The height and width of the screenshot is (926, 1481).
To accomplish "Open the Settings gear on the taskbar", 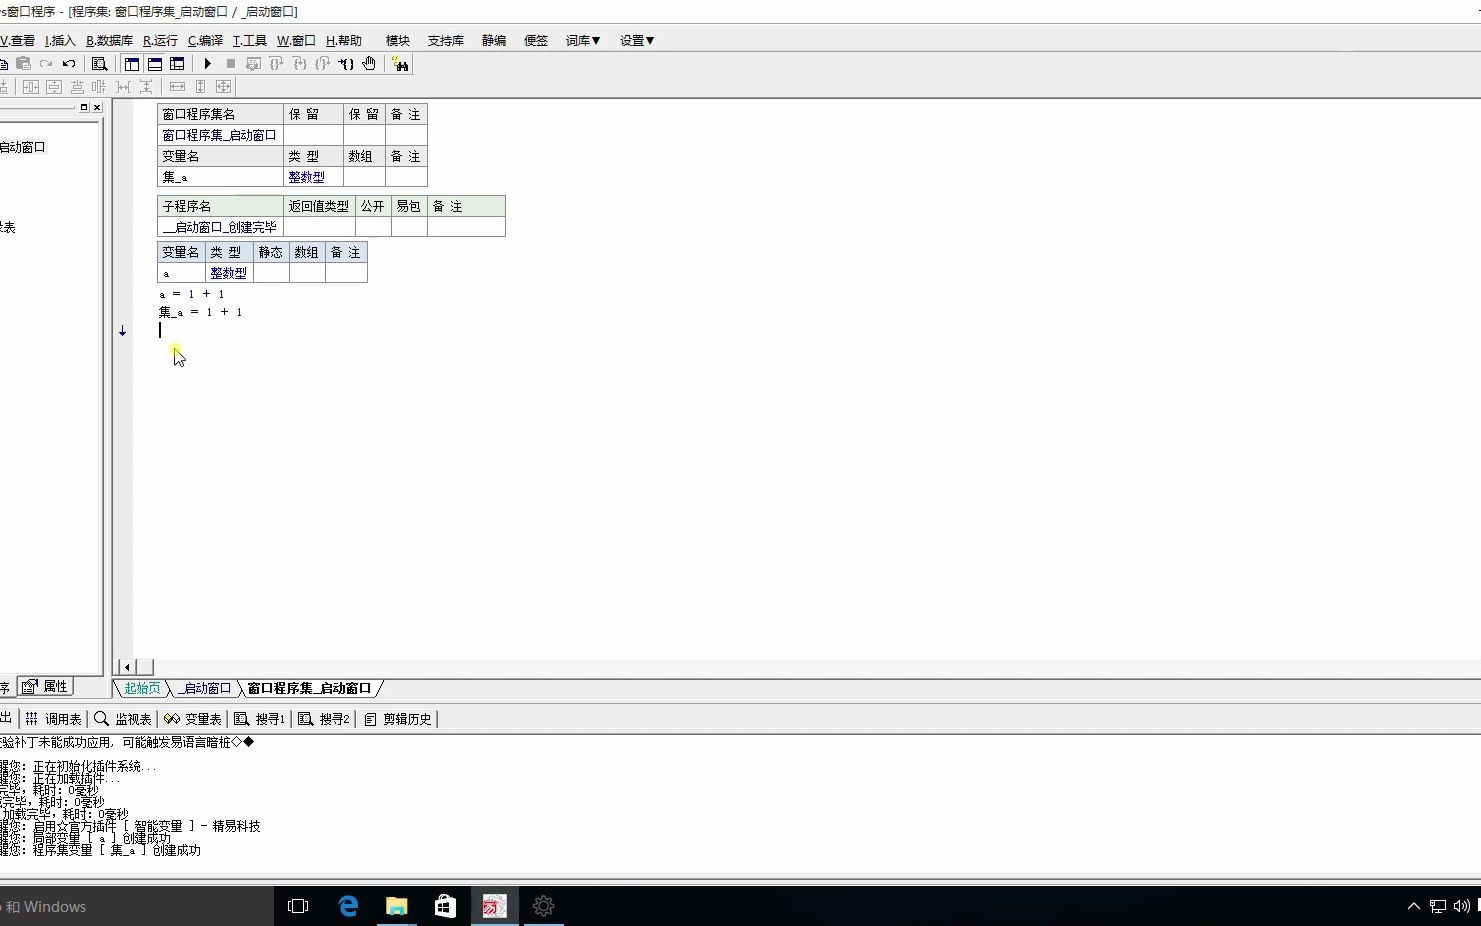I will tap(543, 906).
